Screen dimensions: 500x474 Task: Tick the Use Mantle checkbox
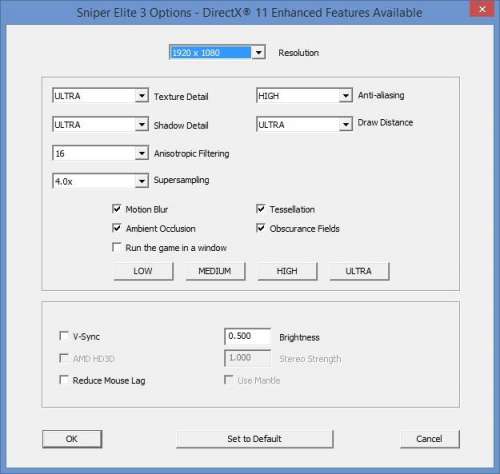[x=228, y=380]
